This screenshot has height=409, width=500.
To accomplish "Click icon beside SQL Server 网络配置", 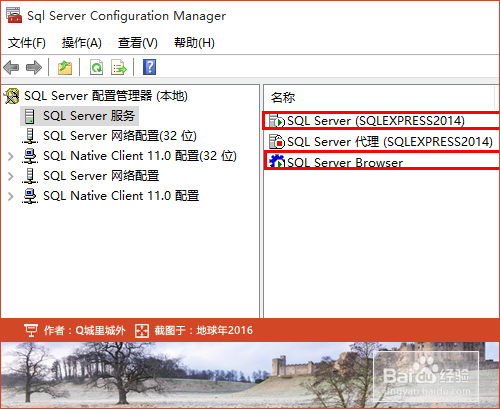I will pos(30,176).
